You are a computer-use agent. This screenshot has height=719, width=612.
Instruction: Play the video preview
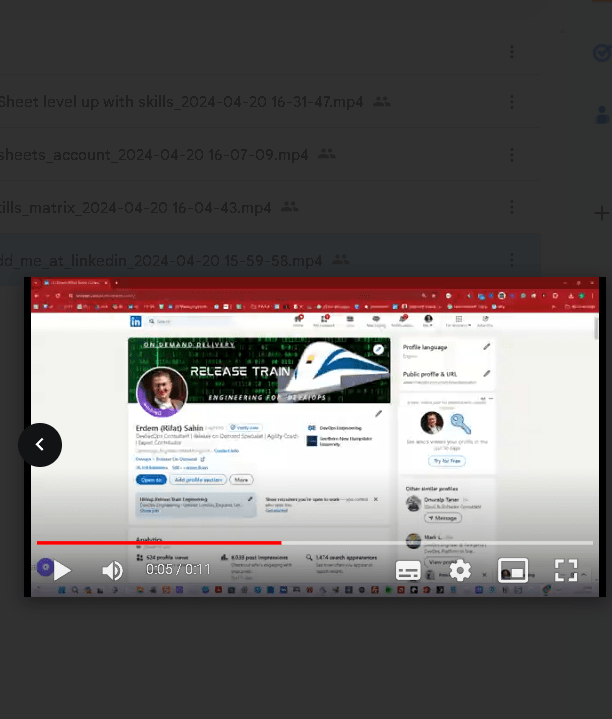(62, 570)
